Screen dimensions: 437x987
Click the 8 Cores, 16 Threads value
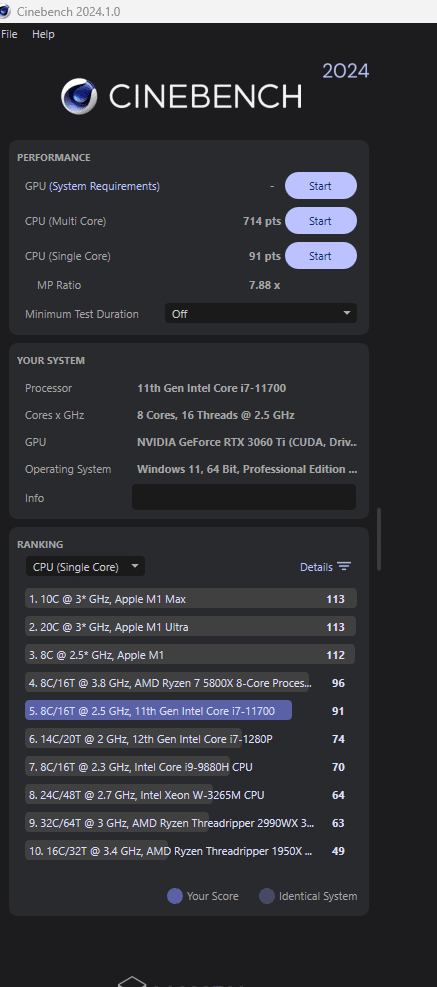(x=216, y=415)
